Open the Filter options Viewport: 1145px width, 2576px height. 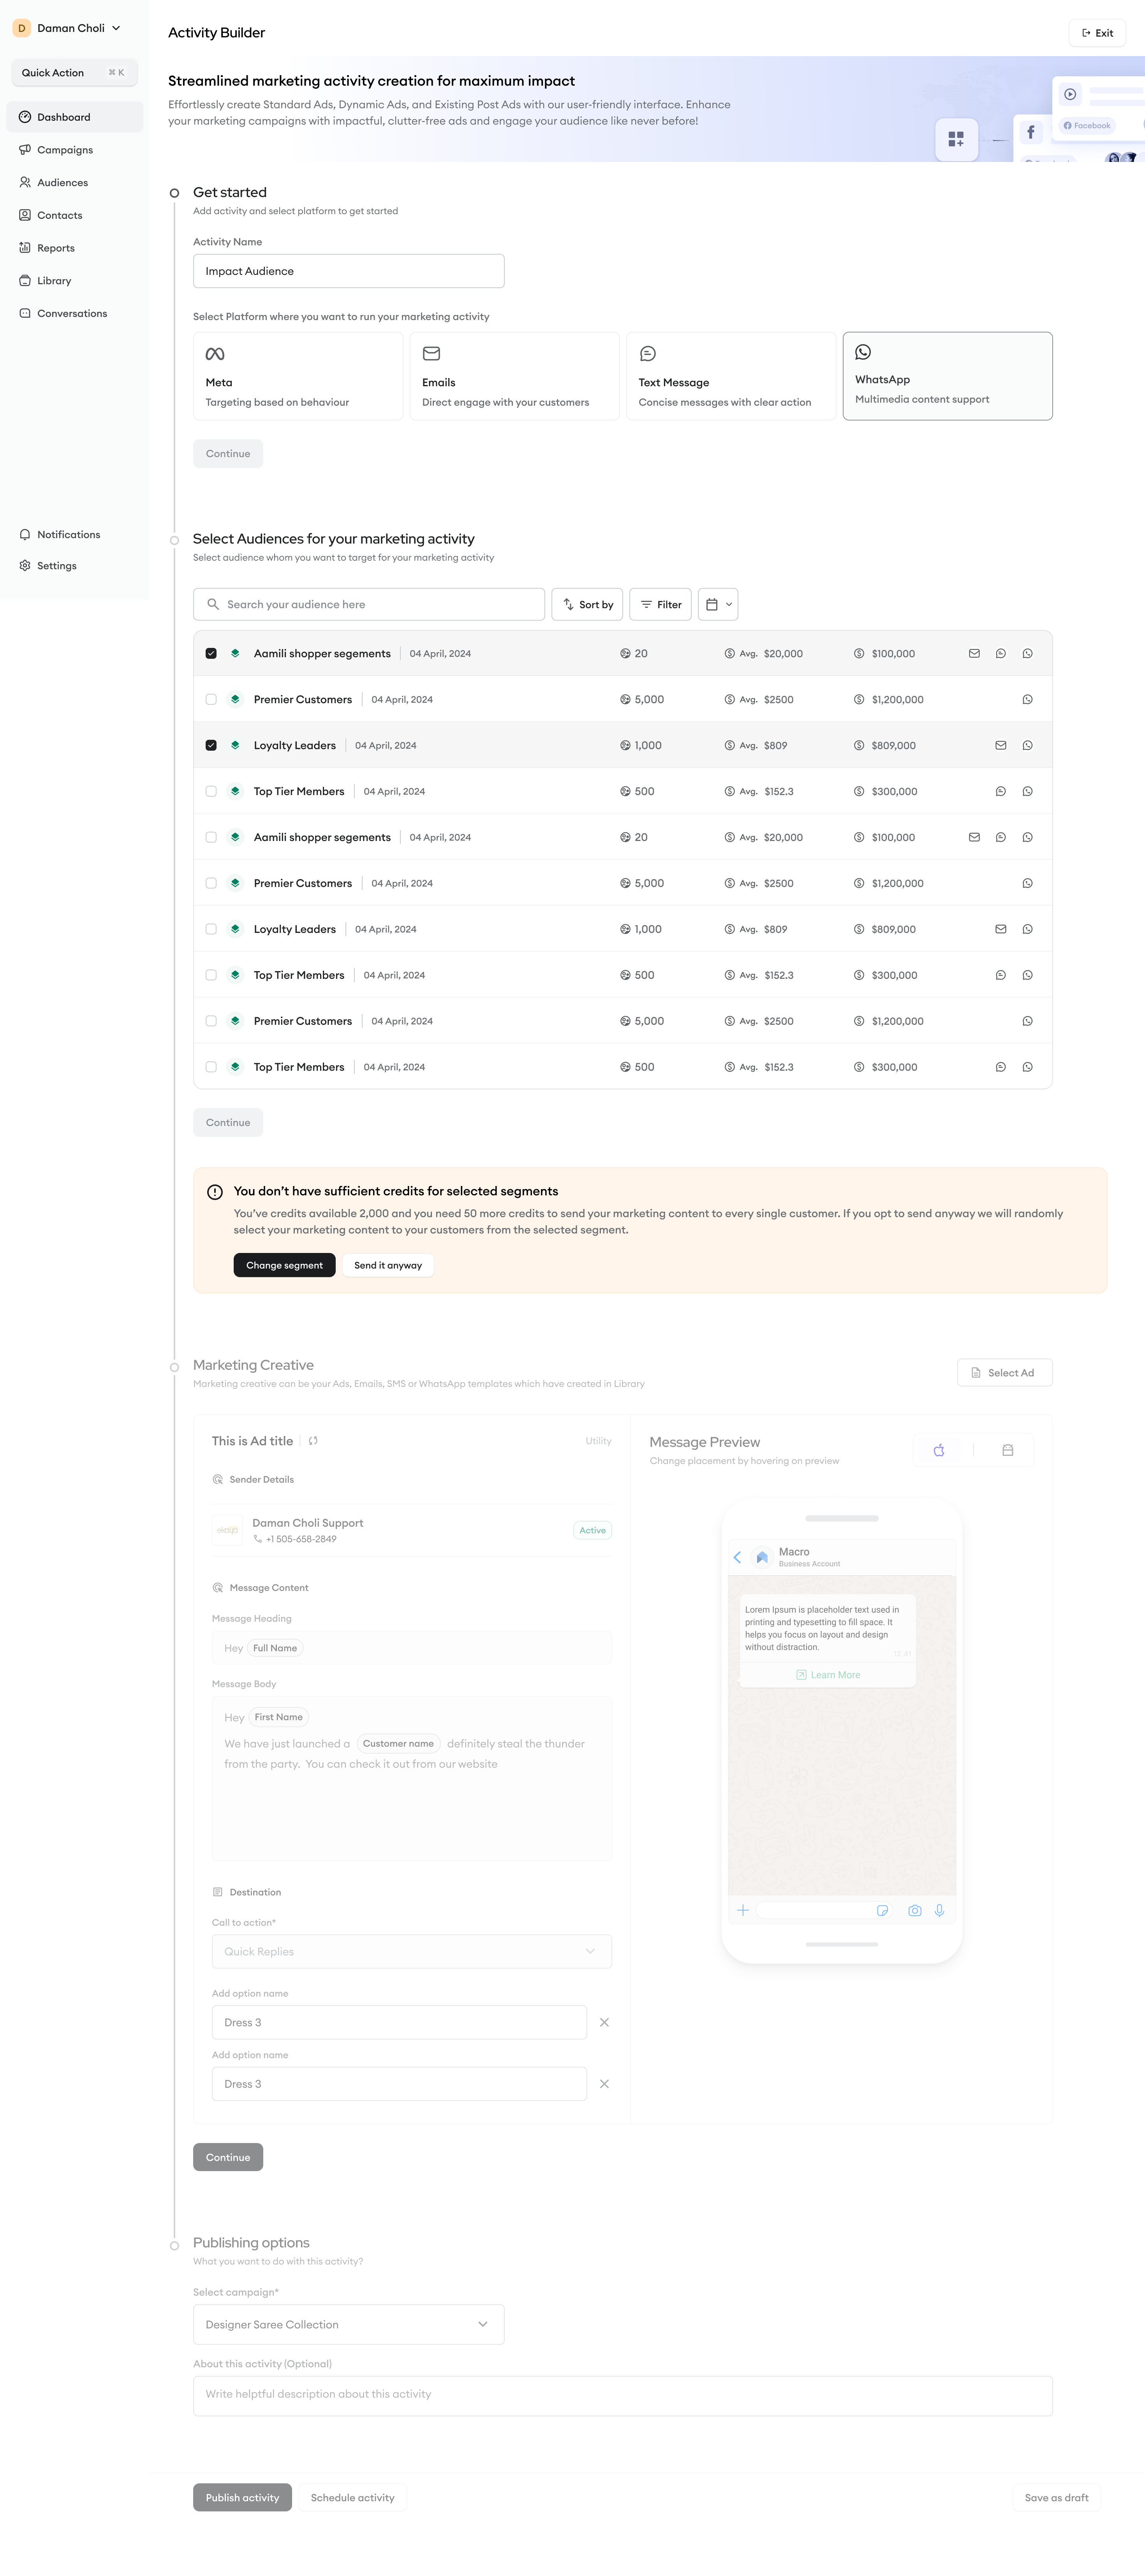coord(661,604)
